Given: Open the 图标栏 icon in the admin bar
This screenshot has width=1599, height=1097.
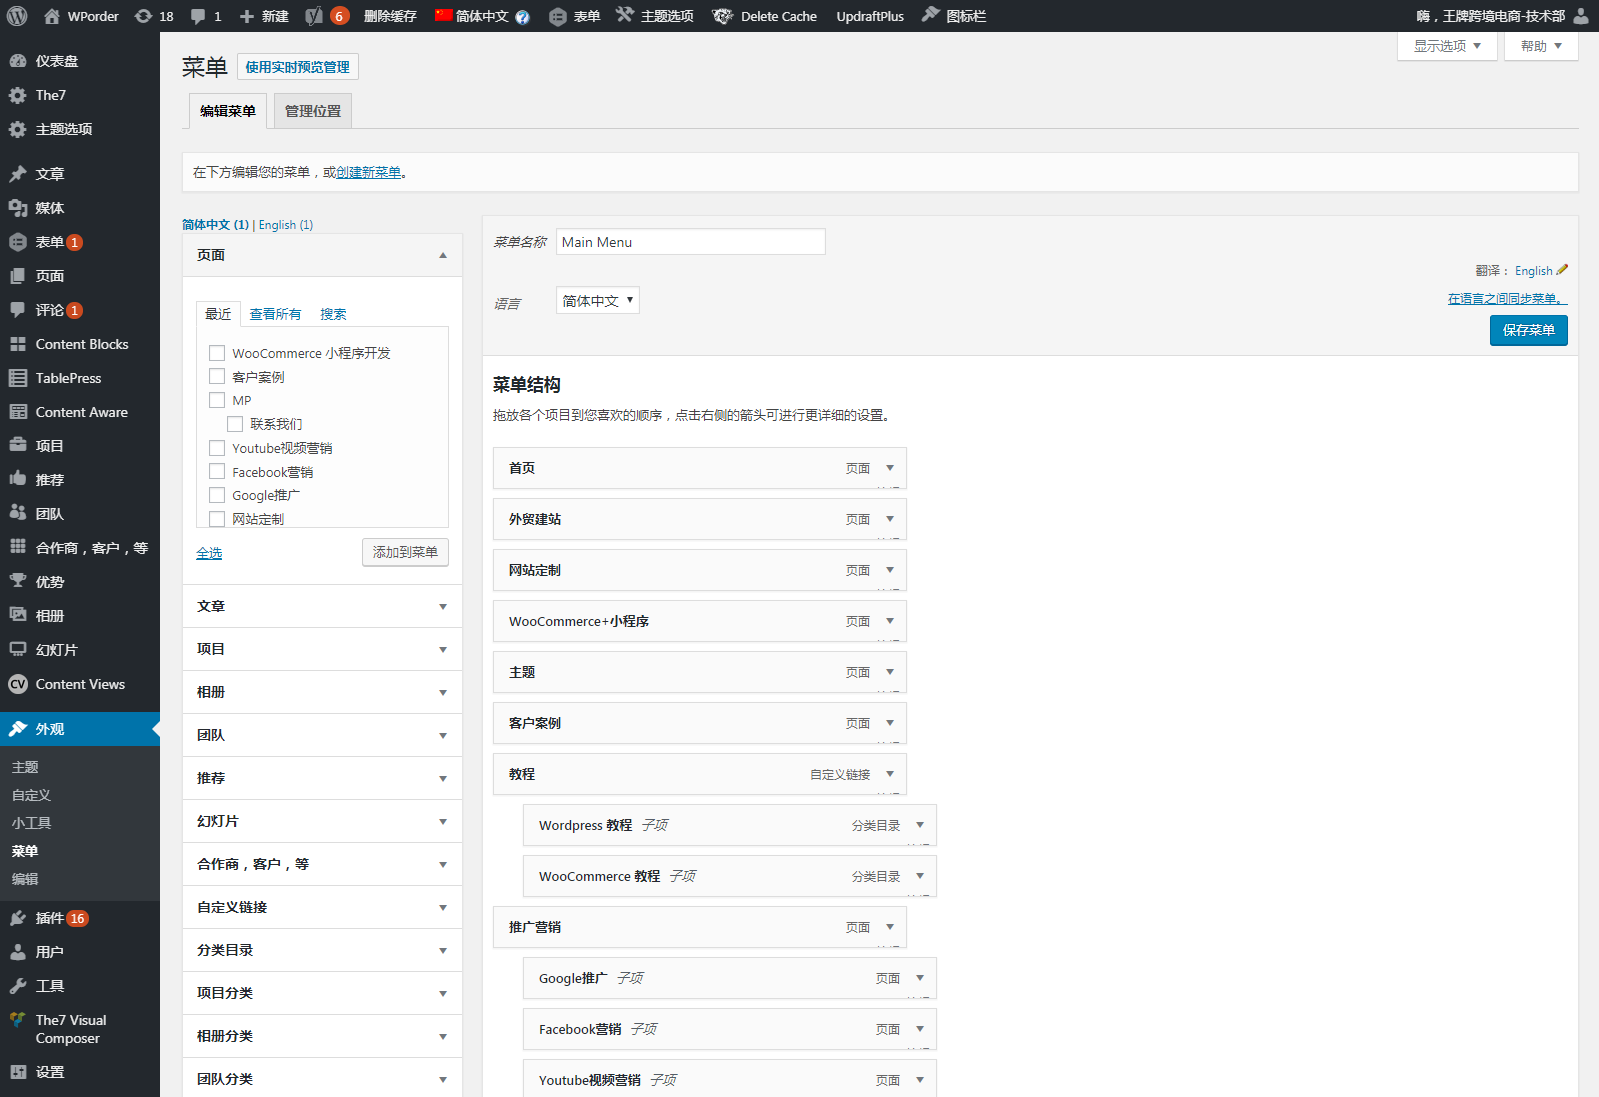Looking at the screenshot, I should pos(930,14).
